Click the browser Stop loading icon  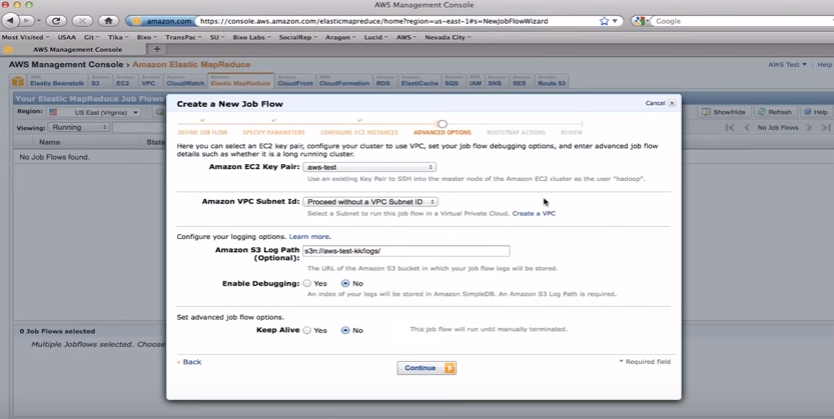click(82, 21)
